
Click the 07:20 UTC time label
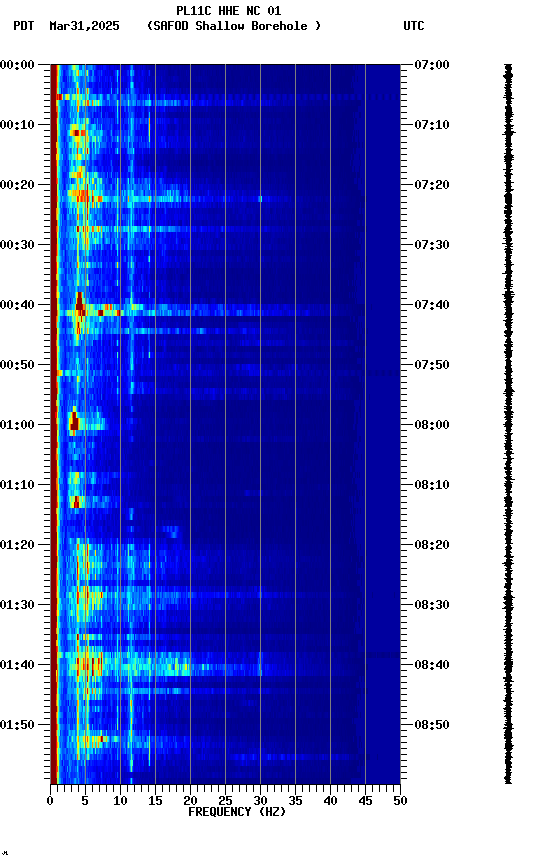pyautogui.click(x=432, y=185)
